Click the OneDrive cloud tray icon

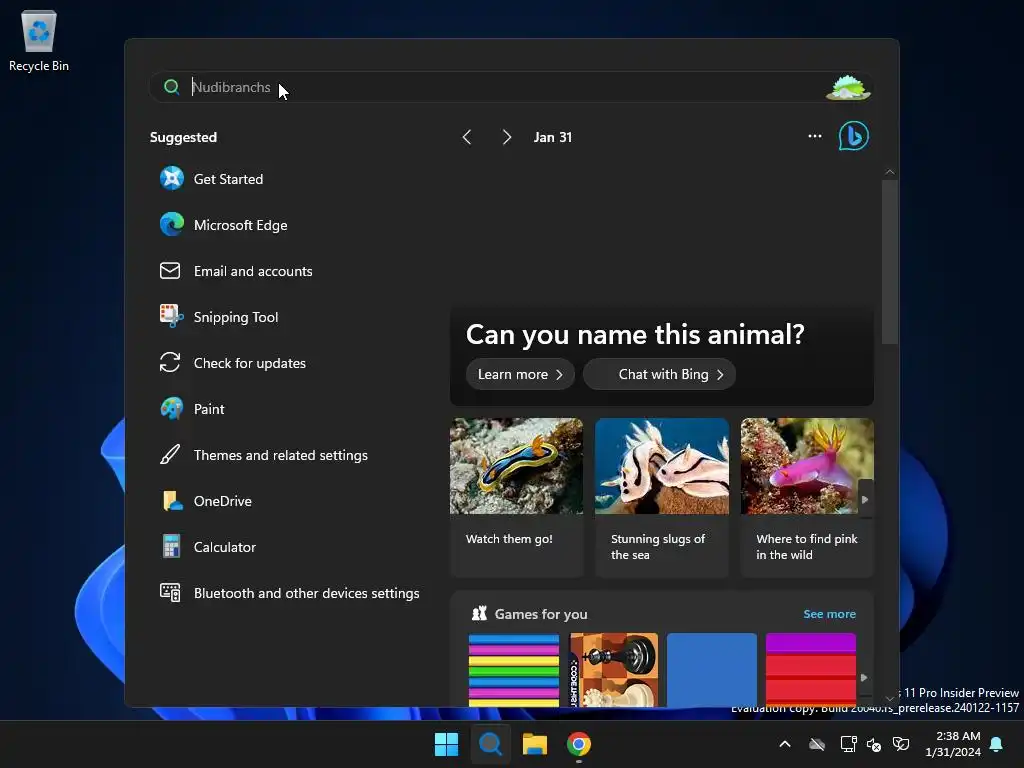817,744
